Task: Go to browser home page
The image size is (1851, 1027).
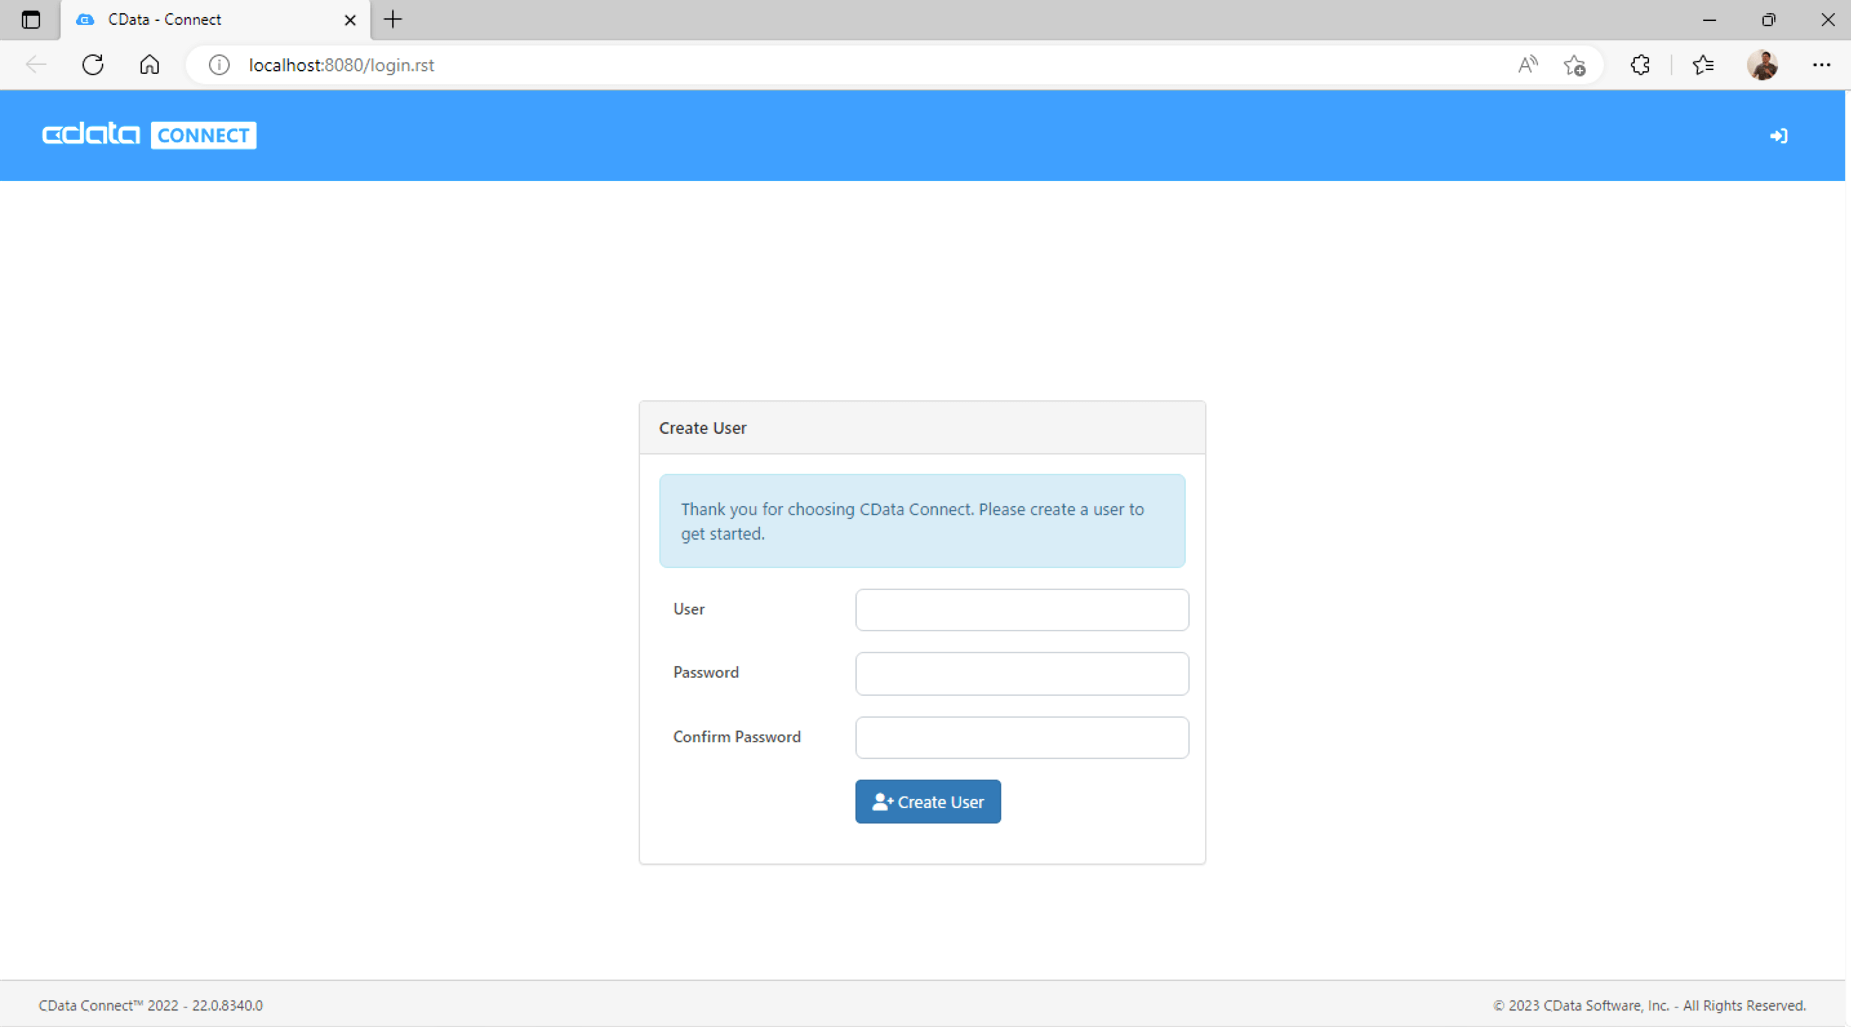Action: pos(149,65)
